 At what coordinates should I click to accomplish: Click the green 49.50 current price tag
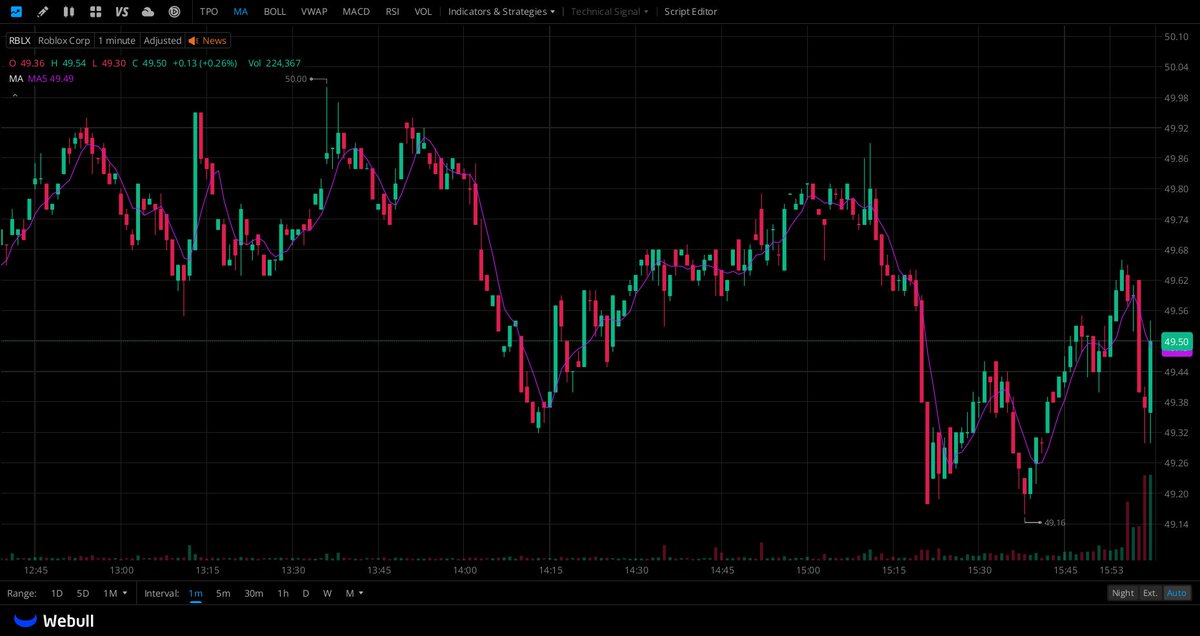pyautogui.click(x=1176, y=342)
